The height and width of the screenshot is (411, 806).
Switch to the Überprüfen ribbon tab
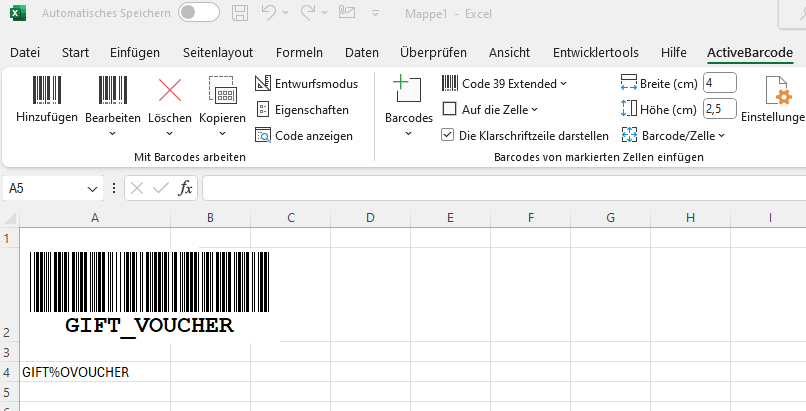tap(433, 52)
